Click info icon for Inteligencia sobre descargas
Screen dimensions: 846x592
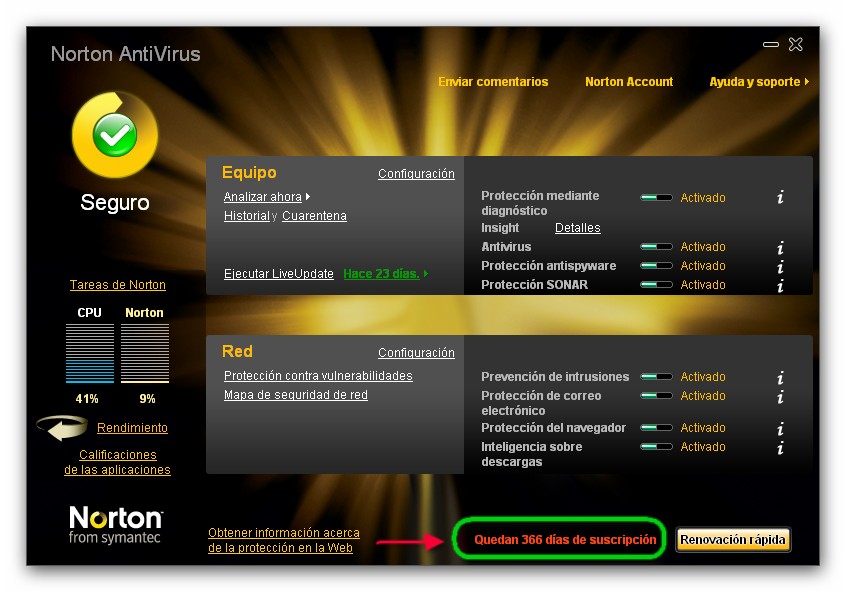[780, 448]
